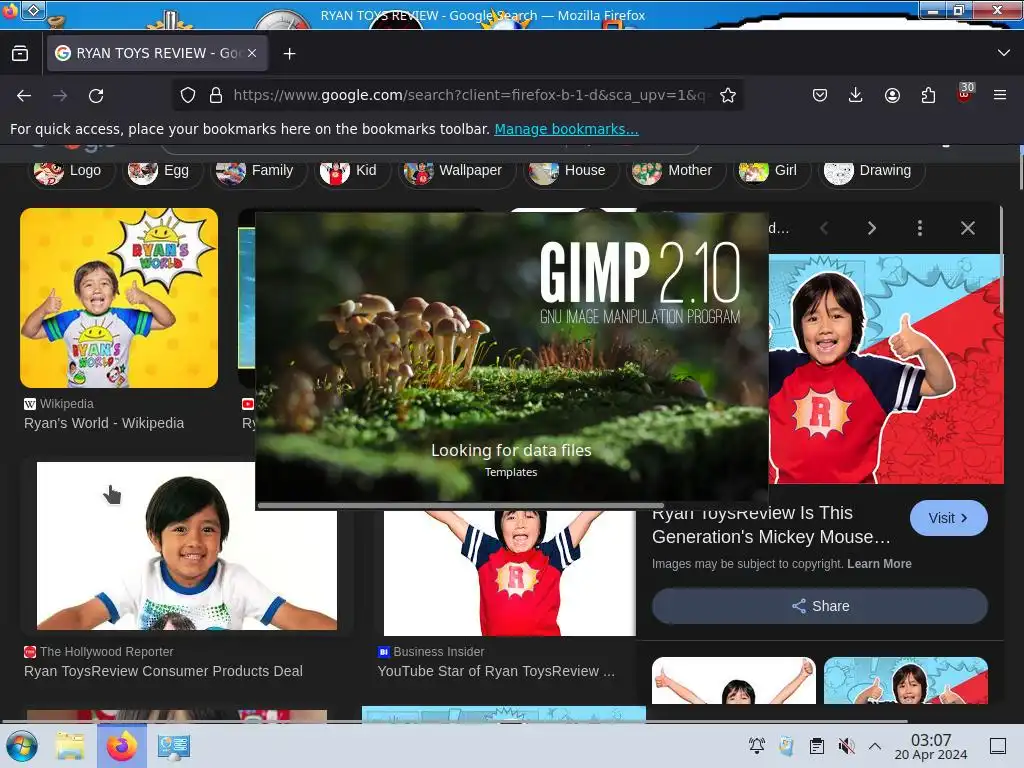Screen dimensions: 1024x768
Task: Open the Firefox account icon
Action: pos(892,95)
